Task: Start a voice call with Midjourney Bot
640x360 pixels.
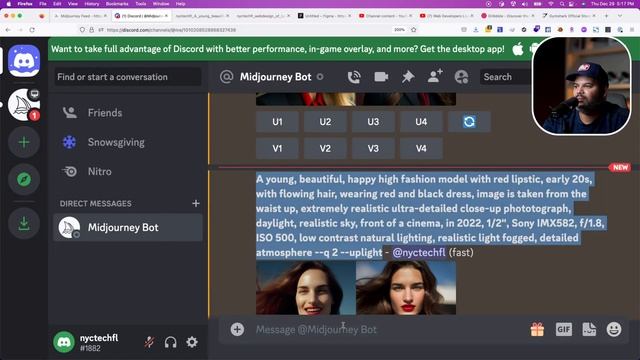Action: pyautogui.click(x=354, y=77)
